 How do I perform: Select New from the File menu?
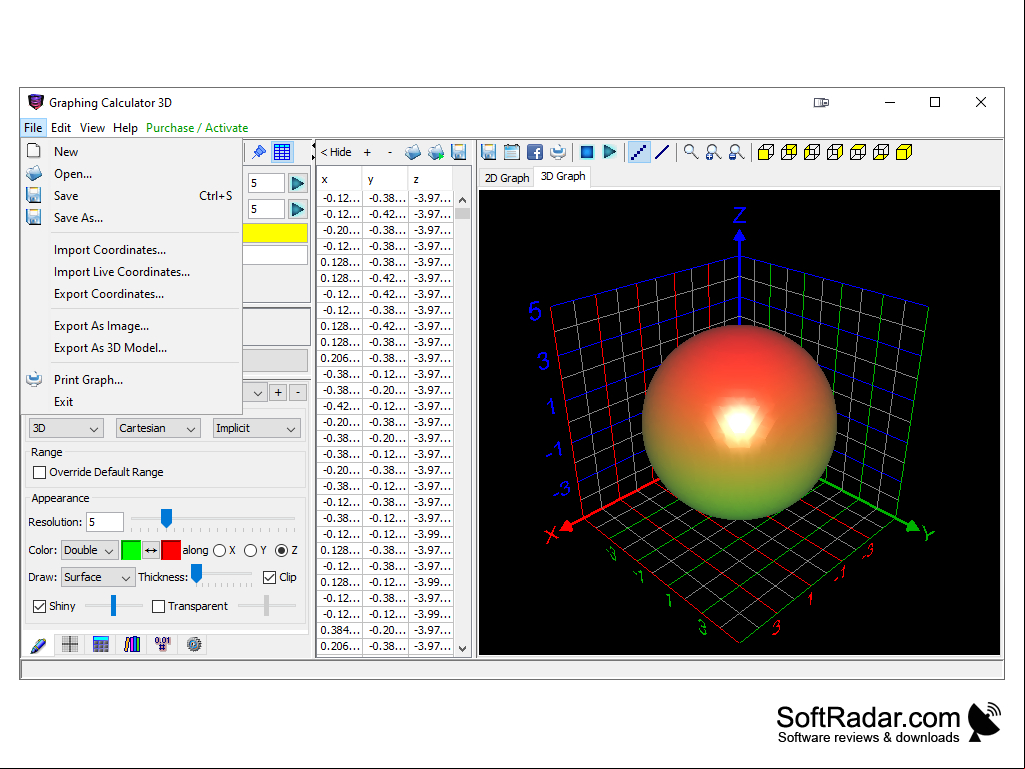pyautogui.click(x=132, y=152)
